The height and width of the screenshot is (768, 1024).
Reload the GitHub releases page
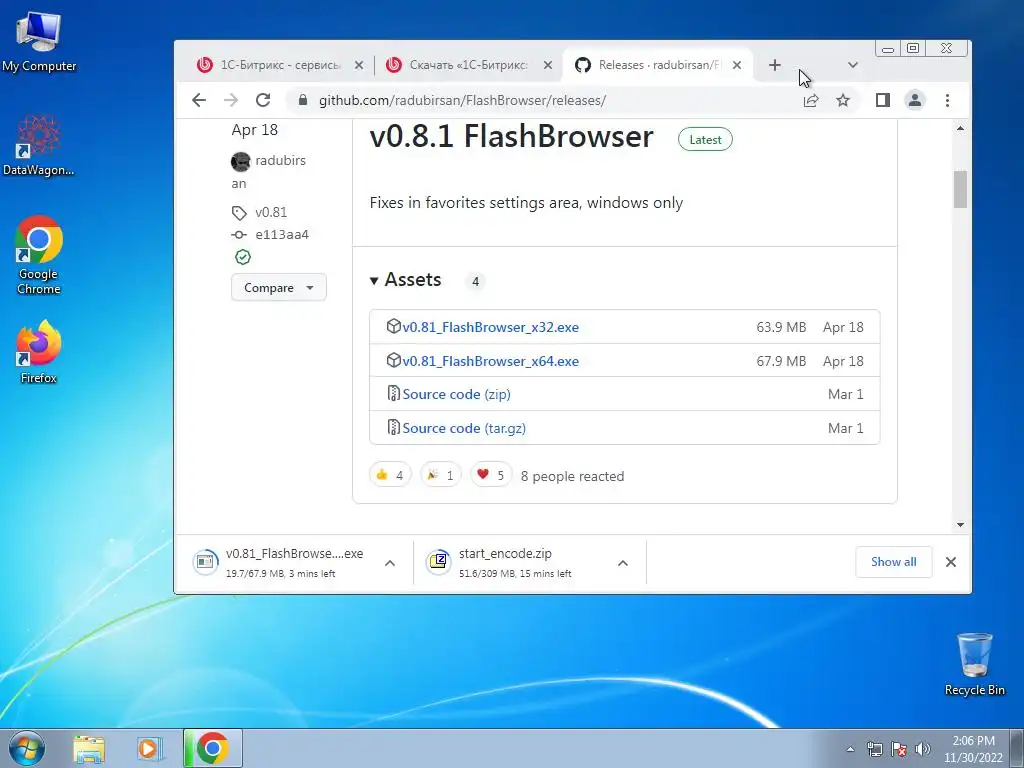(263, 100)
